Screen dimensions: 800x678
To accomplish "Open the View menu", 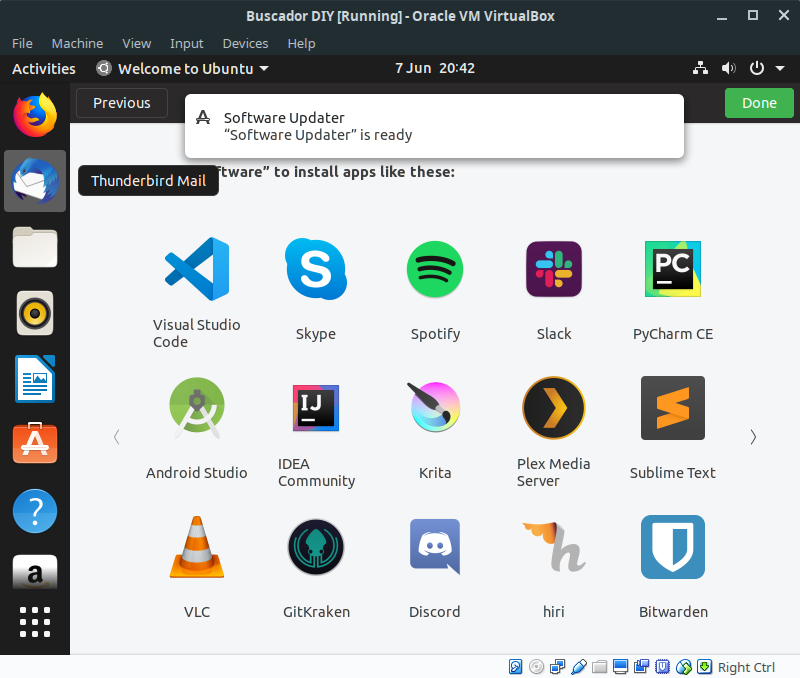I will [136, 43].
